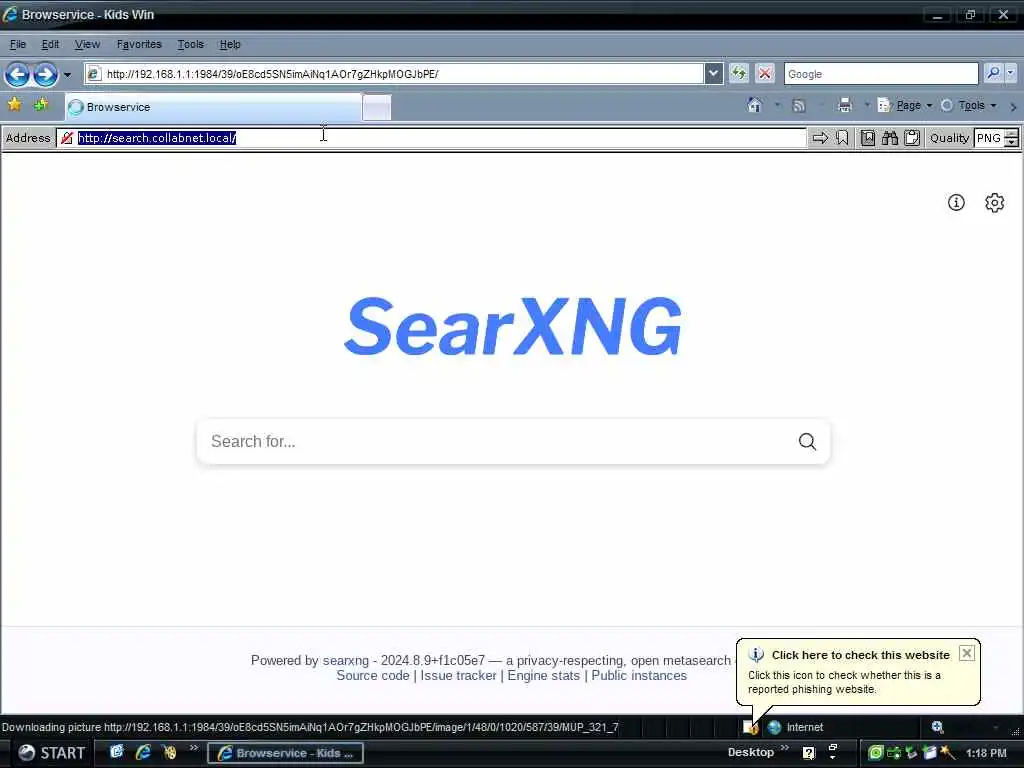Expand the Print dropdown arrow
Screen dimensions: 1024x768
[x=867, y=105]
